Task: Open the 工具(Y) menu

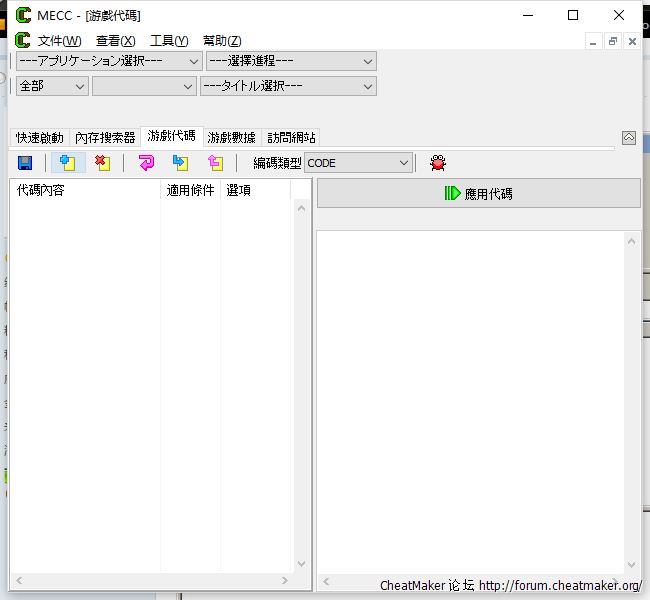Action: [168, 41]
